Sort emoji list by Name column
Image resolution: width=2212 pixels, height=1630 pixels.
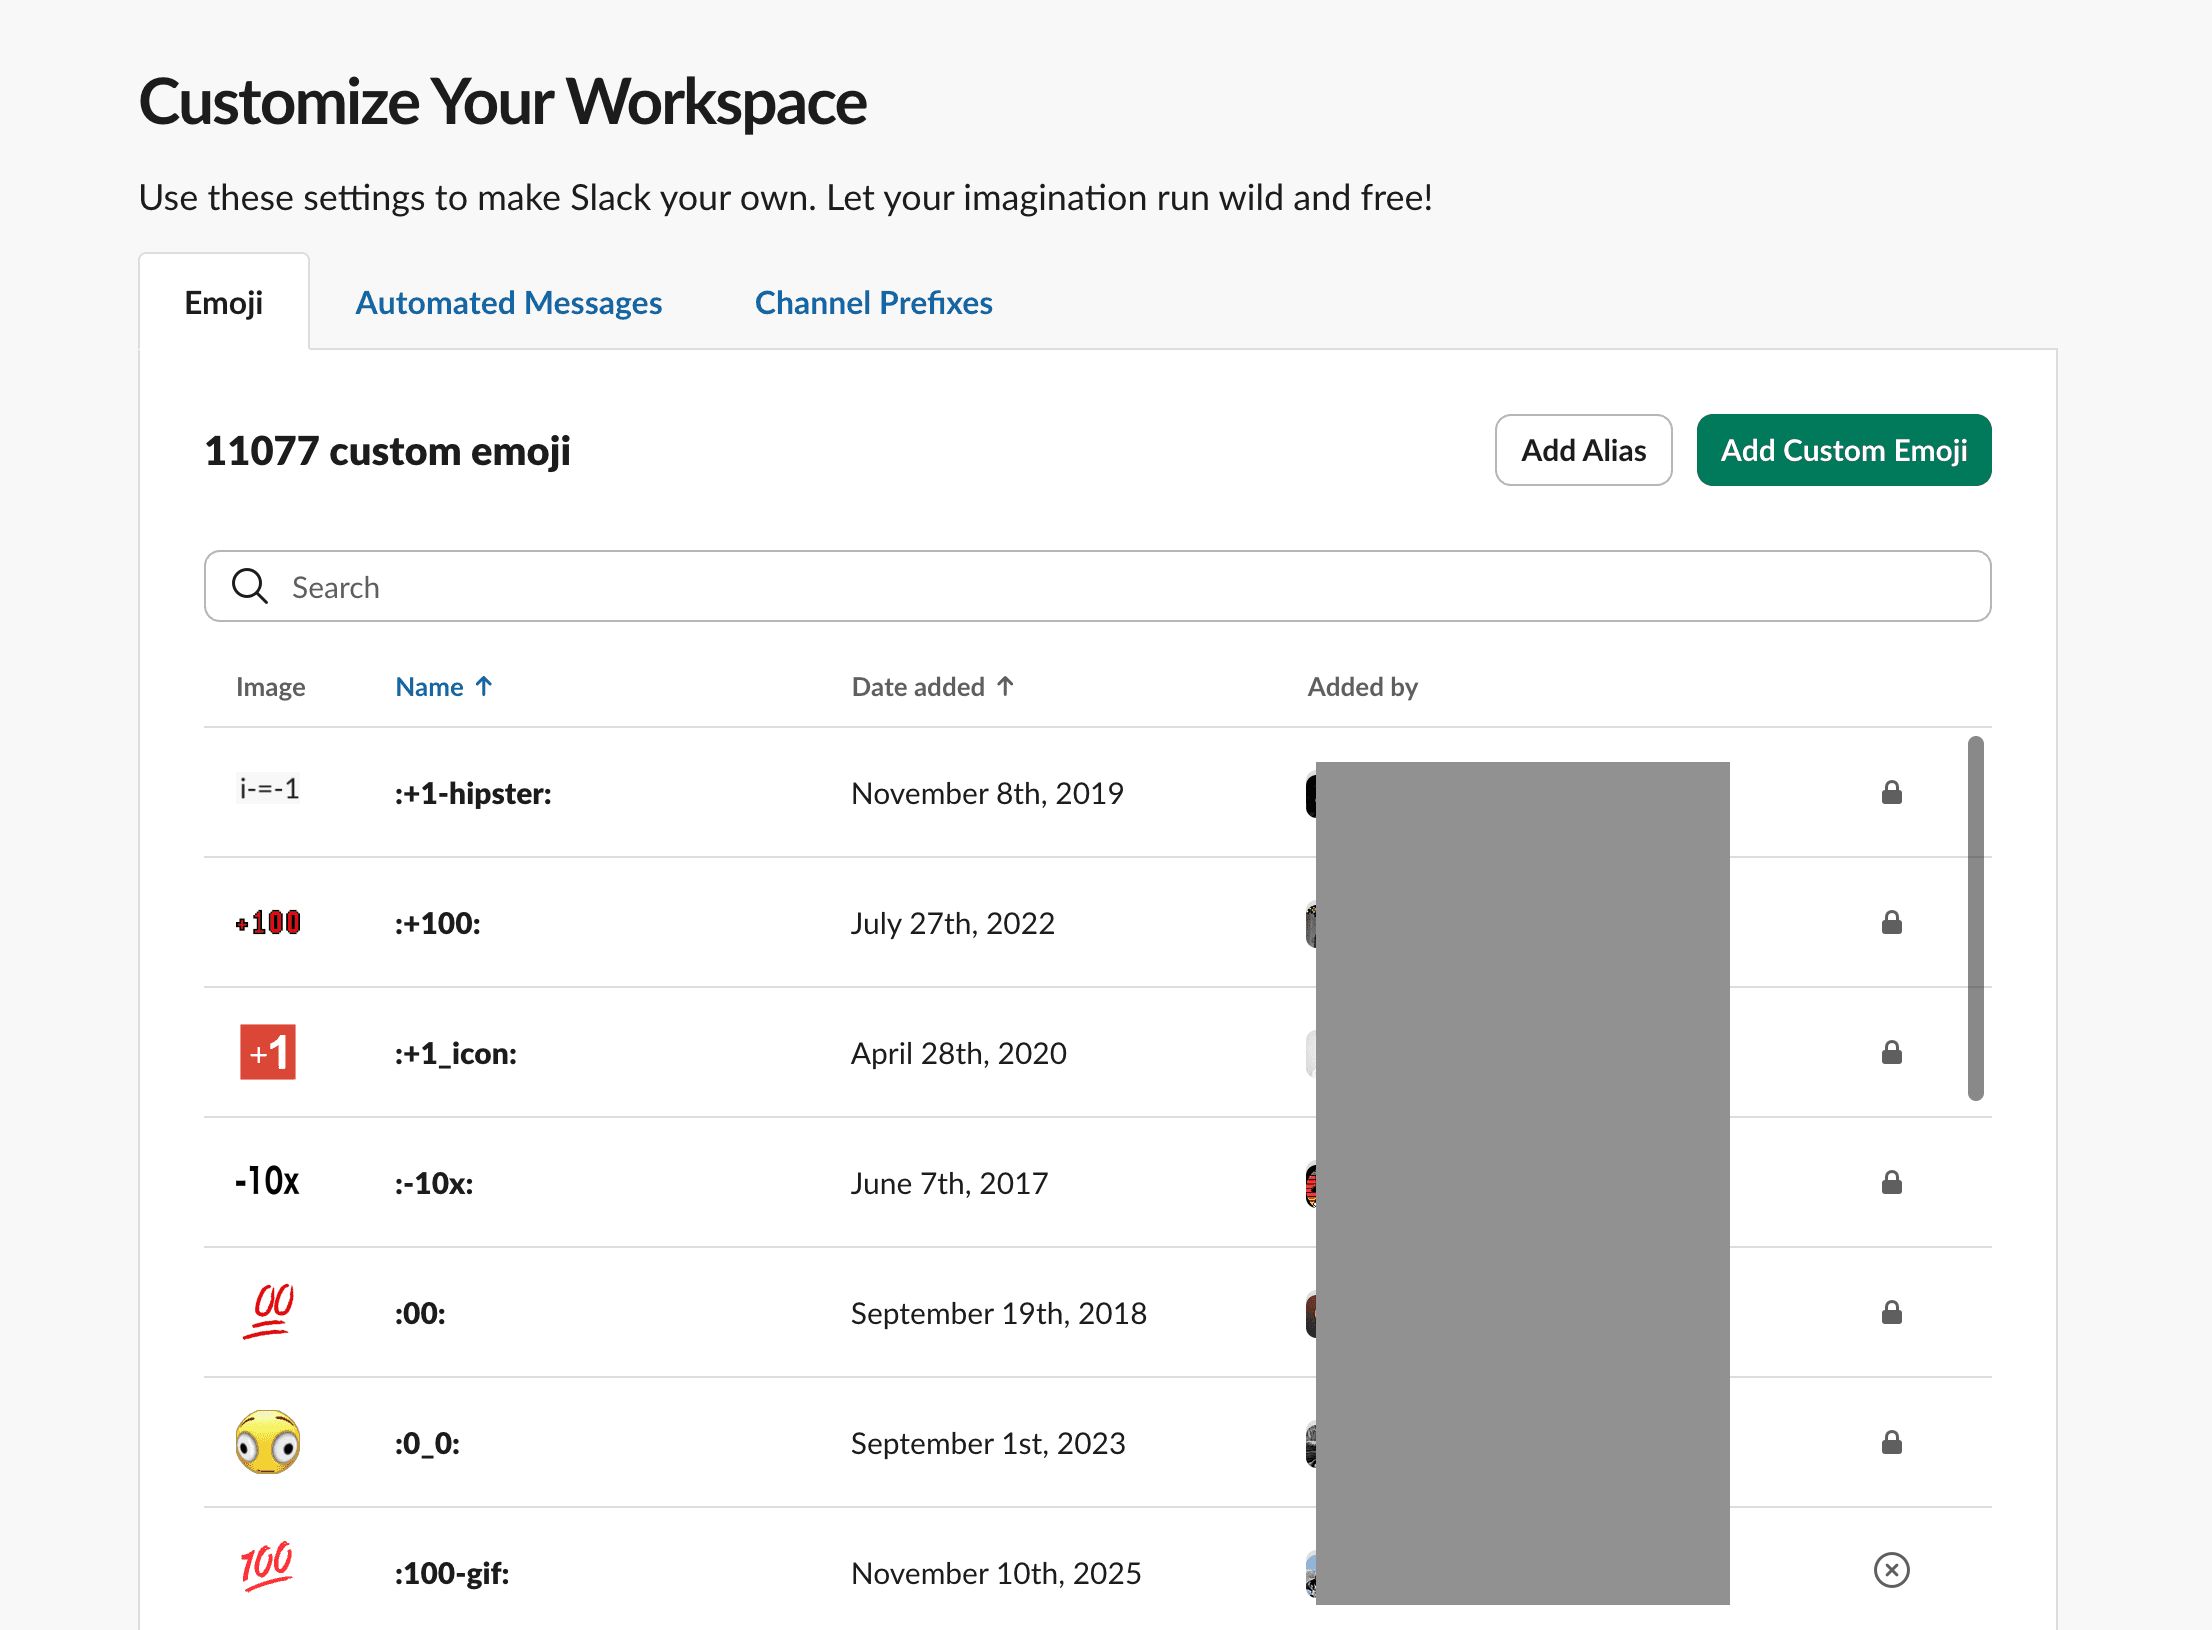click(444, 686)
